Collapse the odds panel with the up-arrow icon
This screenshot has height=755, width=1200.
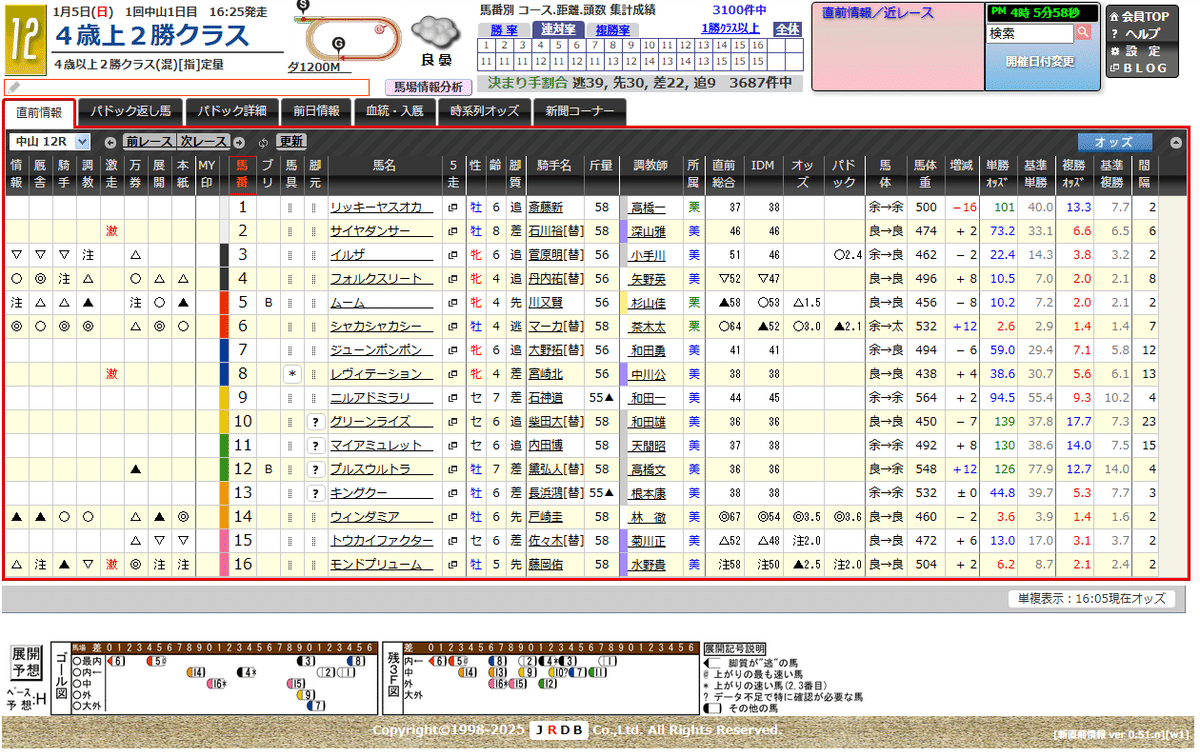click(x=1176, y=142)
